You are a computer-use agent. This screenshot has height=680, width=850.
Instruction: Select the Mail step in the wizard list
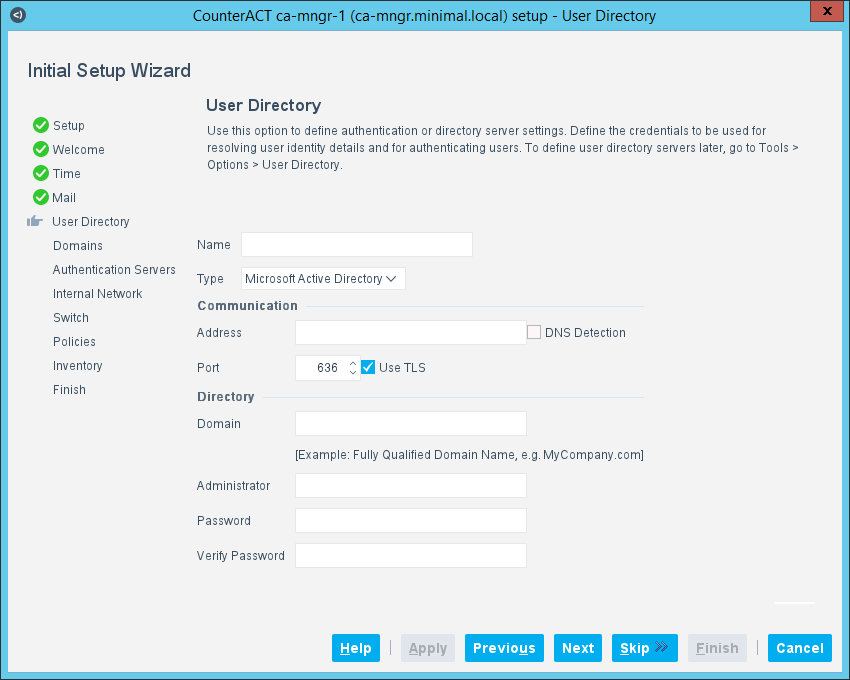pyautogui.click(x=64, y=198)
